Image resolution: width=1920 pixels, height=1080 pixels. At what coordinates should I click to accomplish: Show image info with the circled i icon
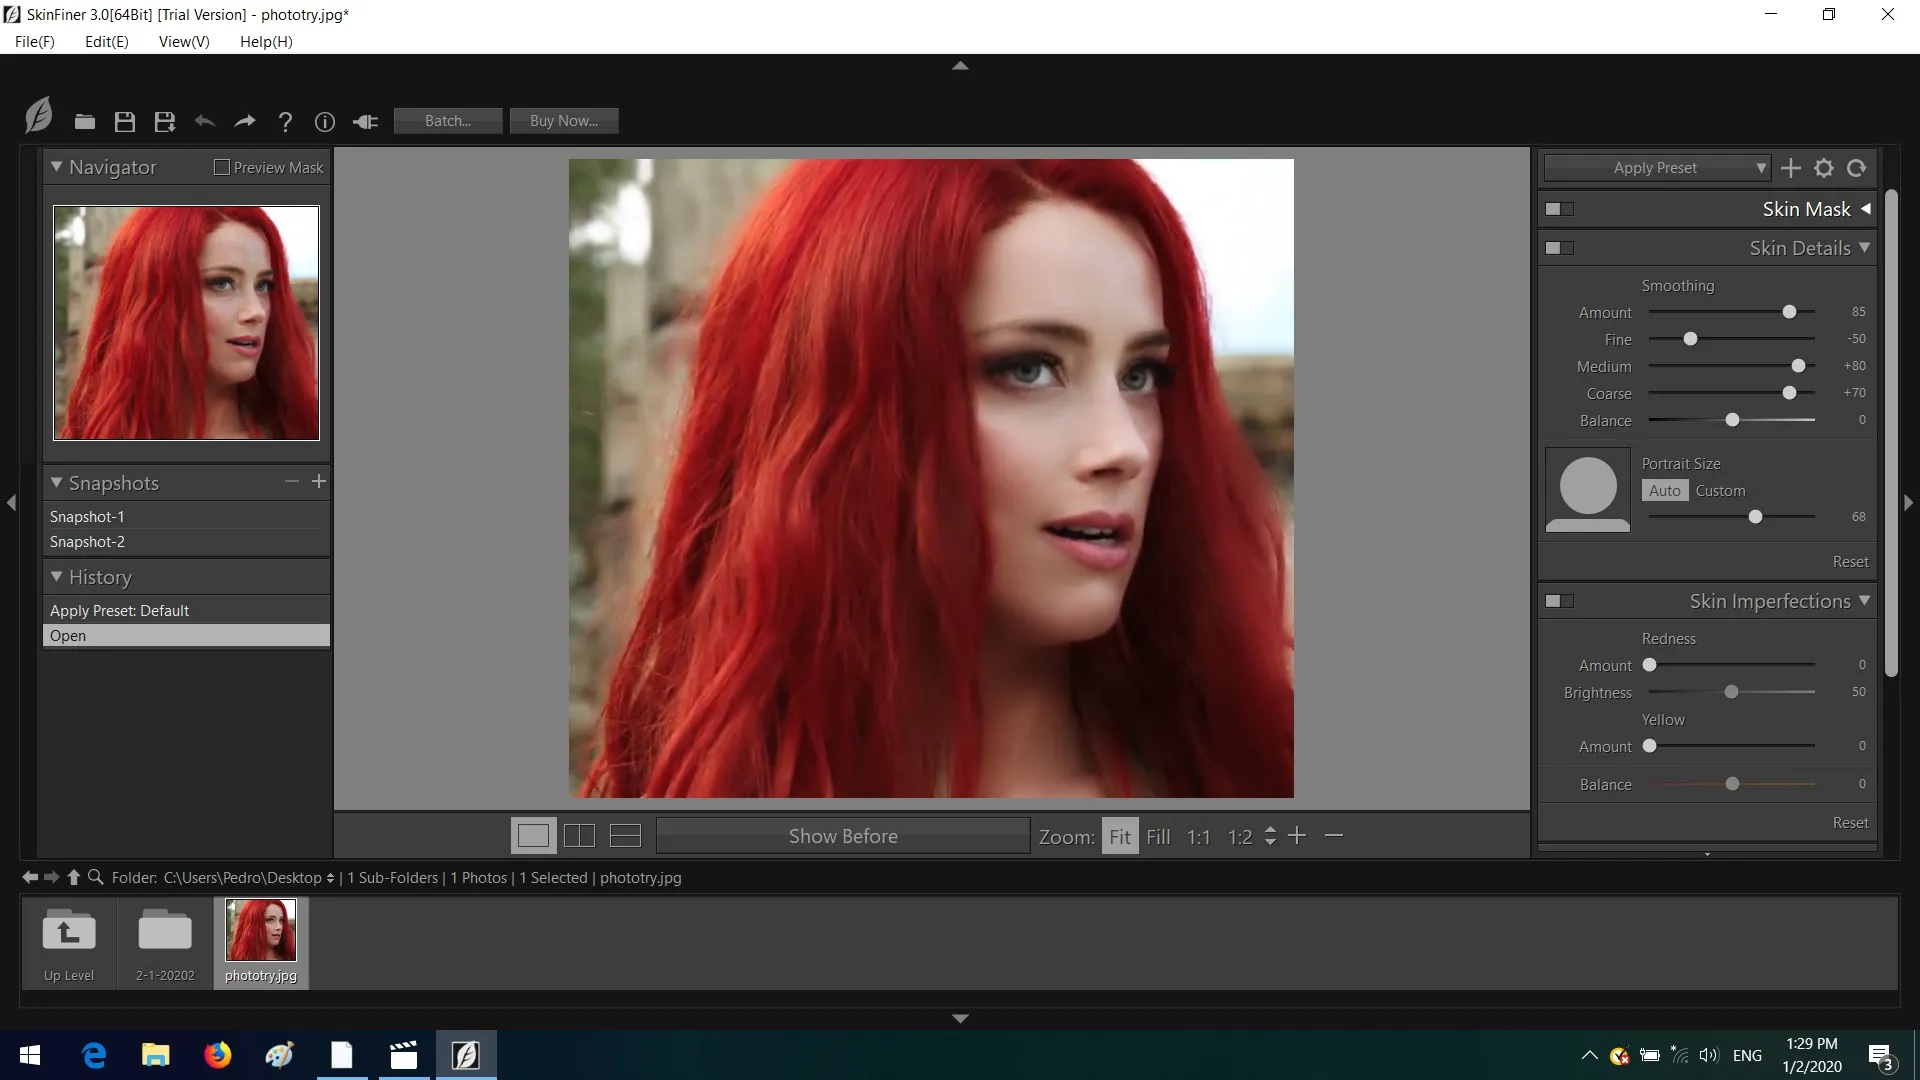click(x=325, y=122)
